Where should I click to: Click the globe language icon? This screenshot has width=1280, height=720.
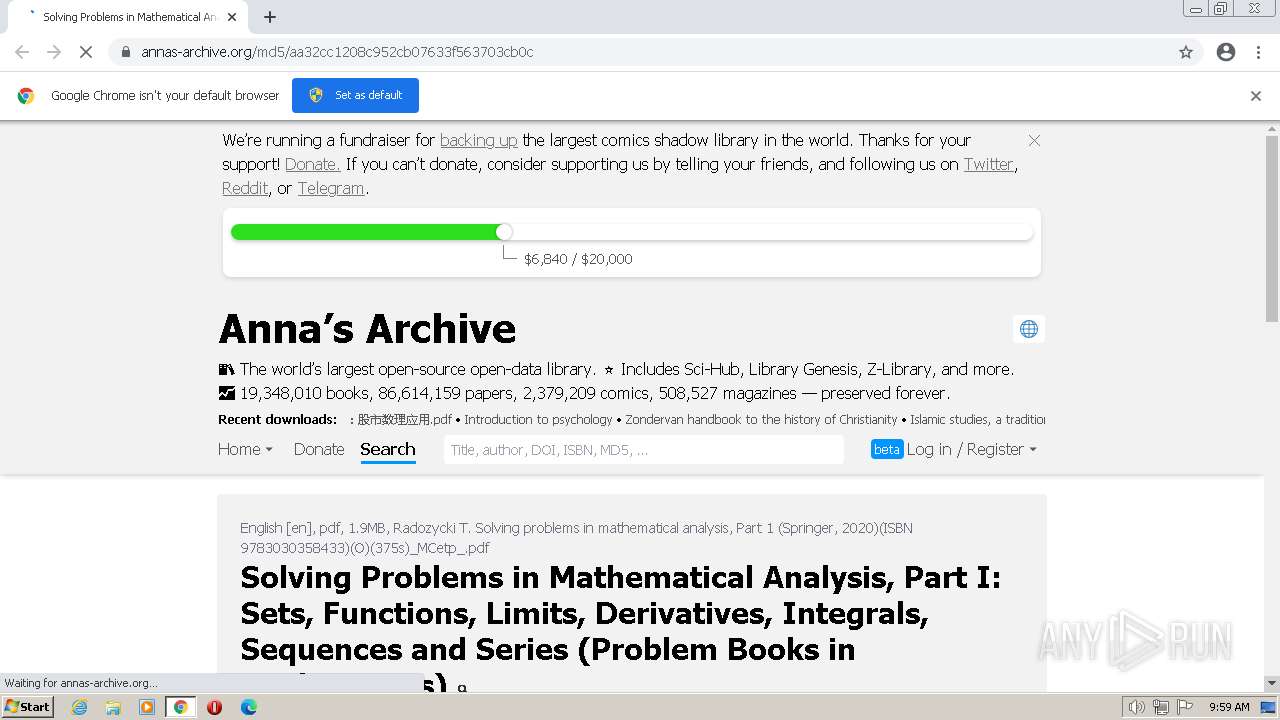(x=1028, y=329)
